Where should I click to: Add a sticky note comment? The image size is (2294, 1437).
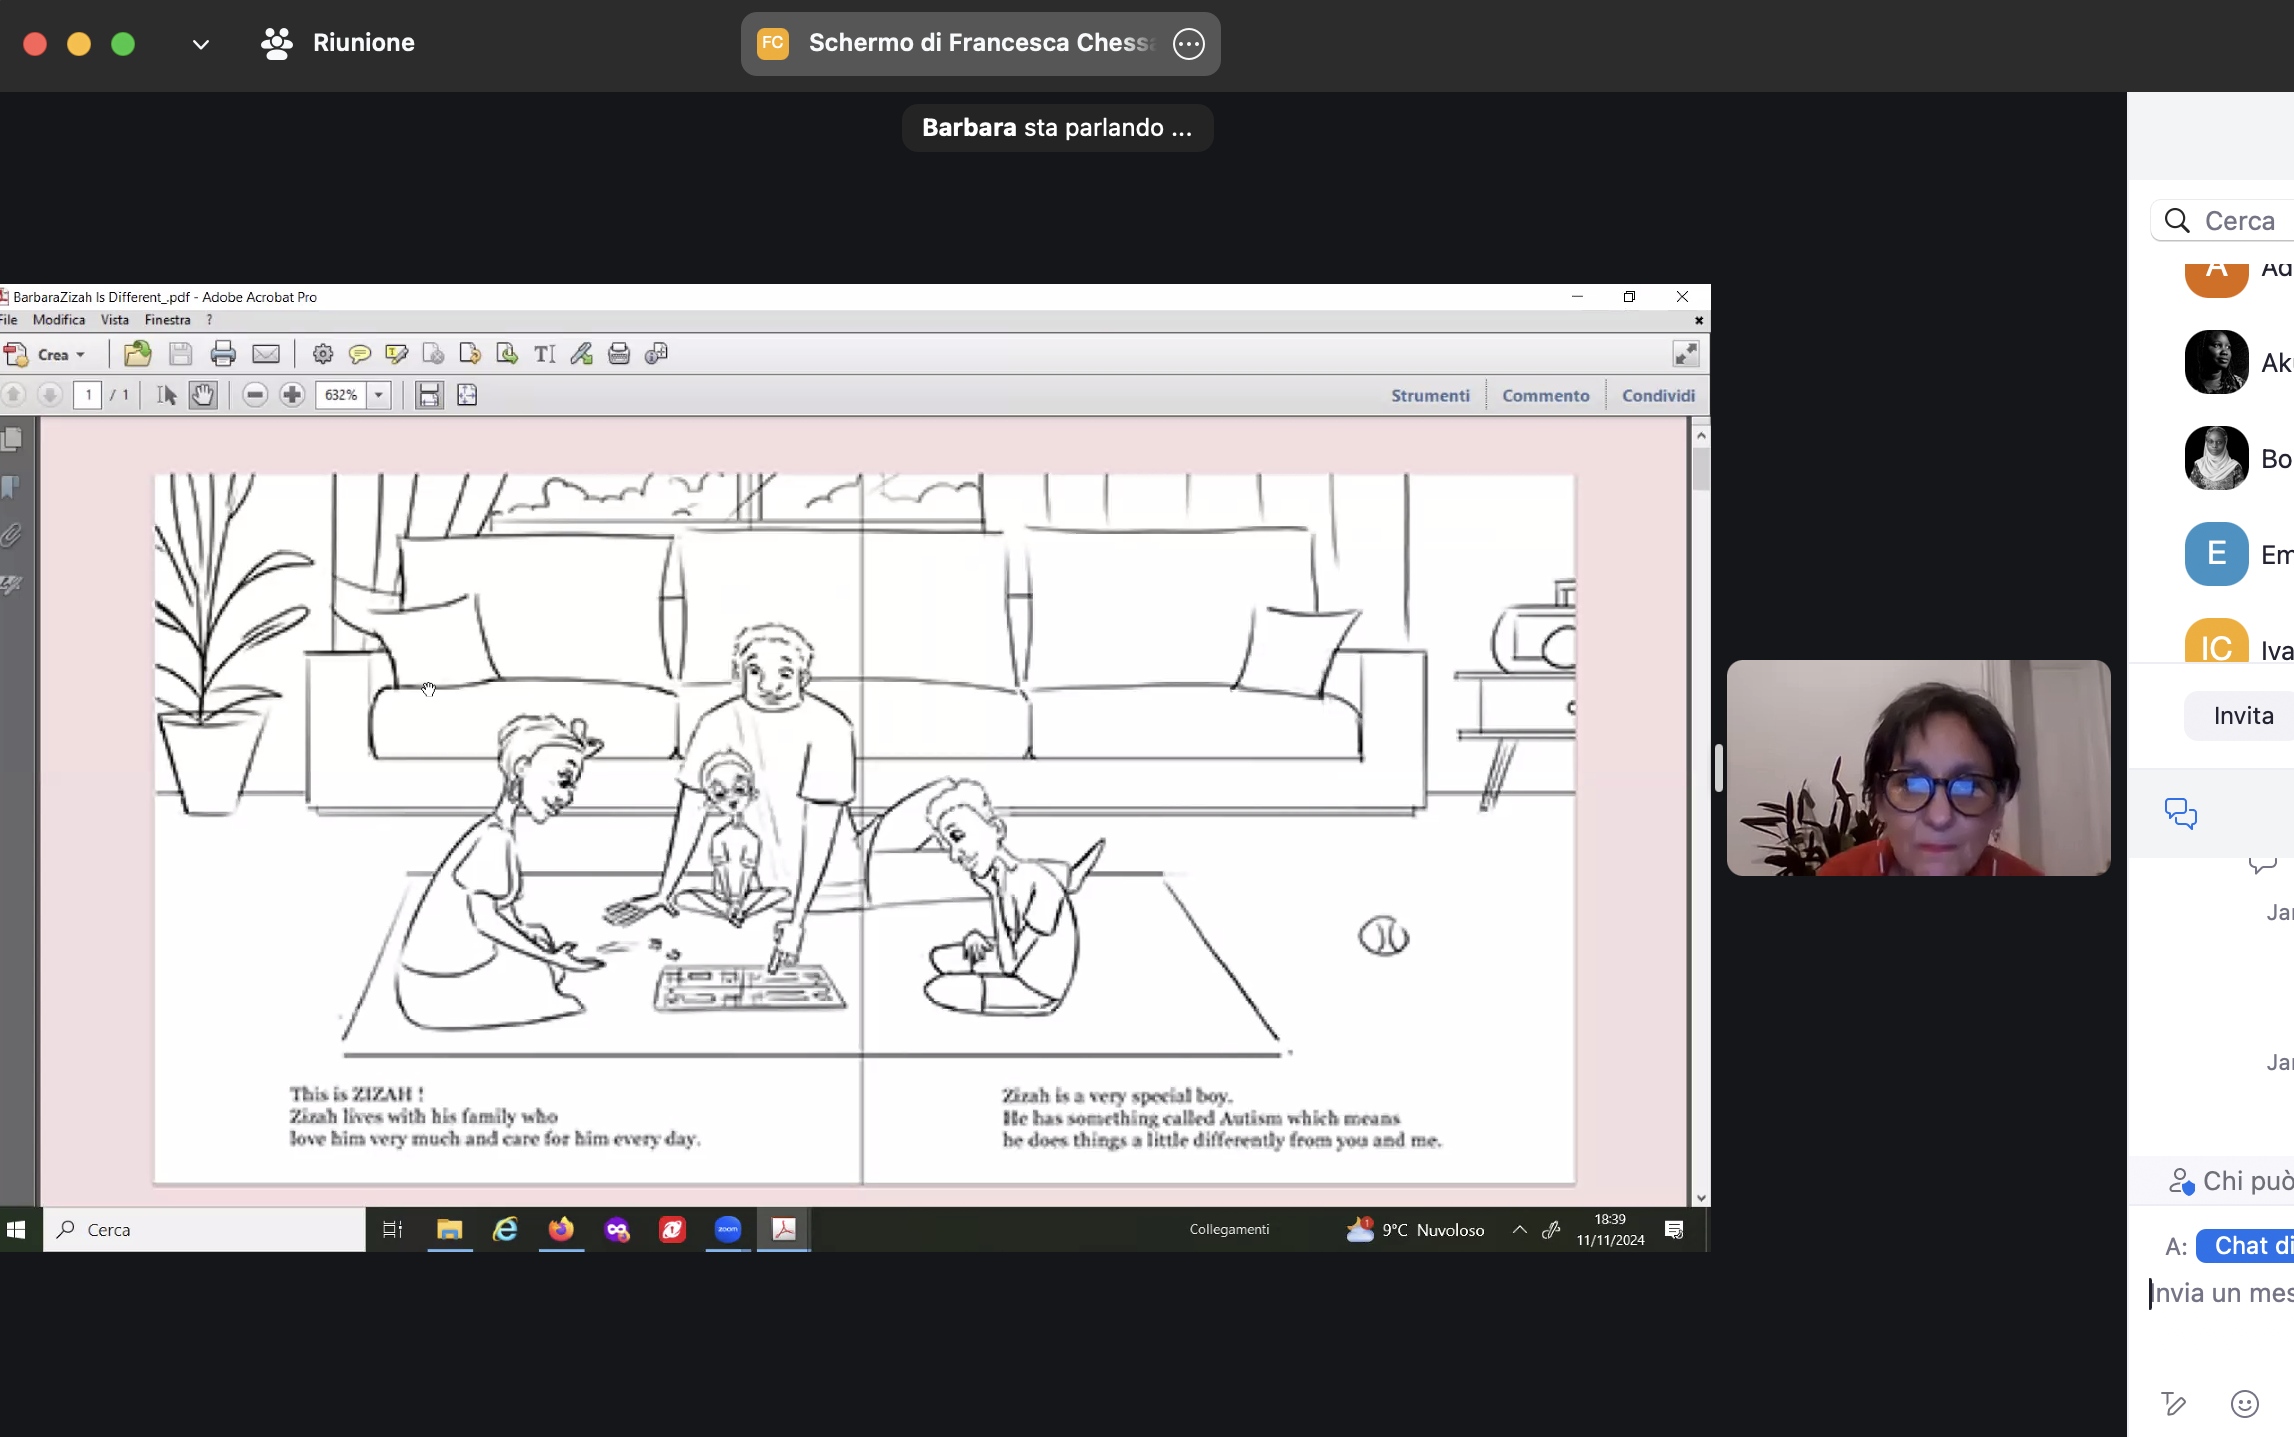click(x=359, y=353)
